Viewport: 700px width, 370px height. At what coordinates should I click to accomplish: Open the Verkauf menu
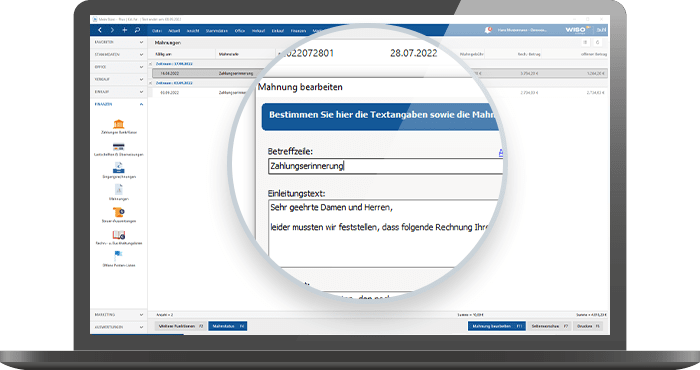[258, 31]
